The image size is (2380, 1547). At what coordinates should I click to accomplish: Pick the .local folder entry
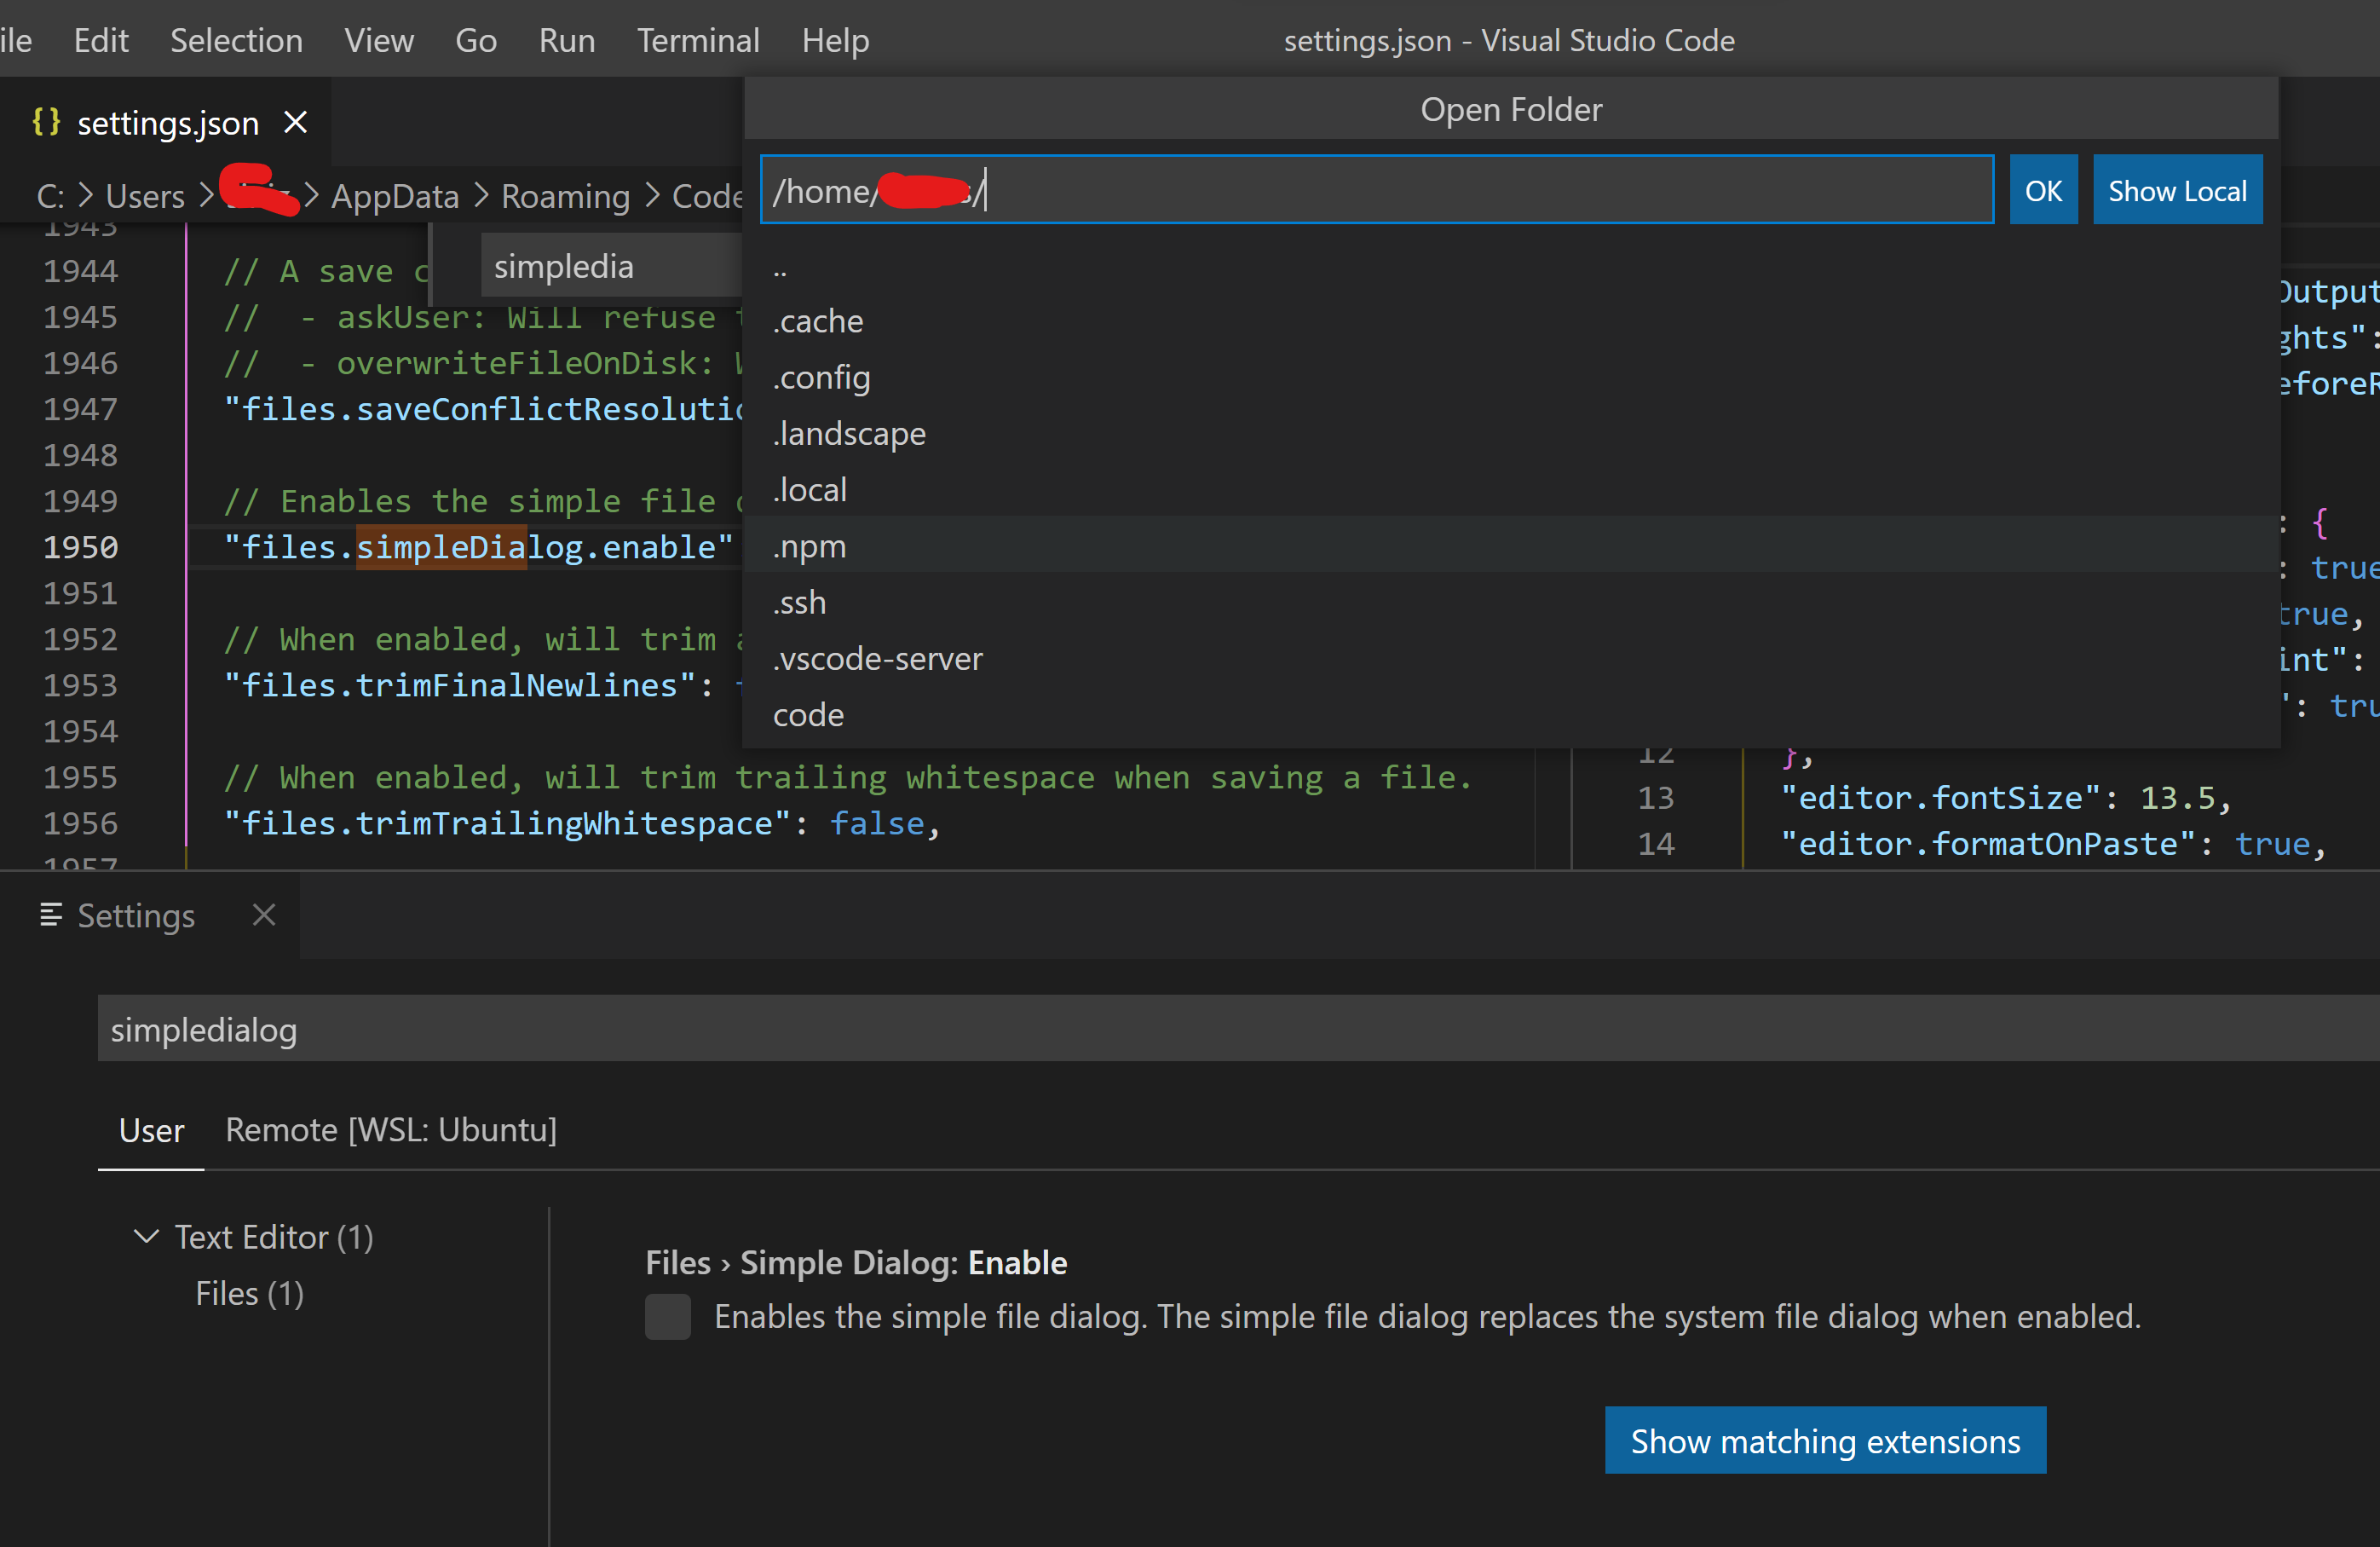(x=1510, y=489)
